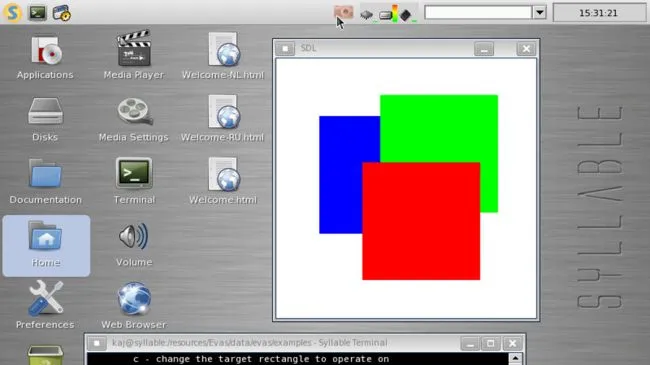Click the red rectangle in SDL window
This screenshot has height=365, width=650.
pos(421,221)
